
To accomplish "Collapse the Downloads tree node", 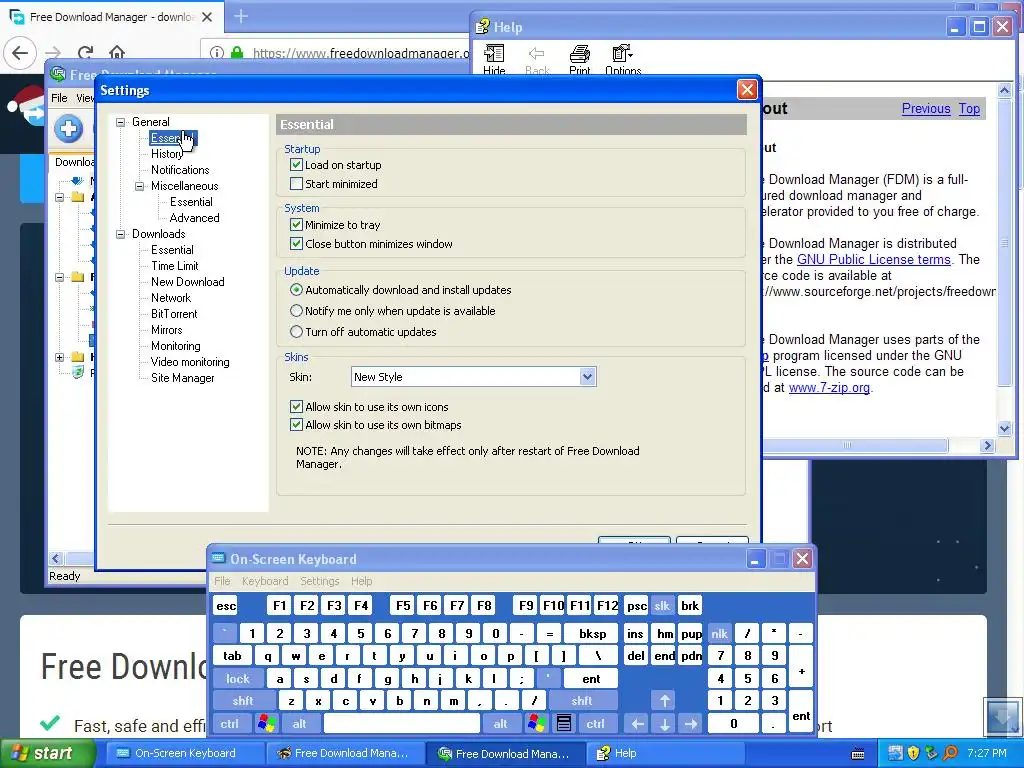I will (x=121, y=234).
